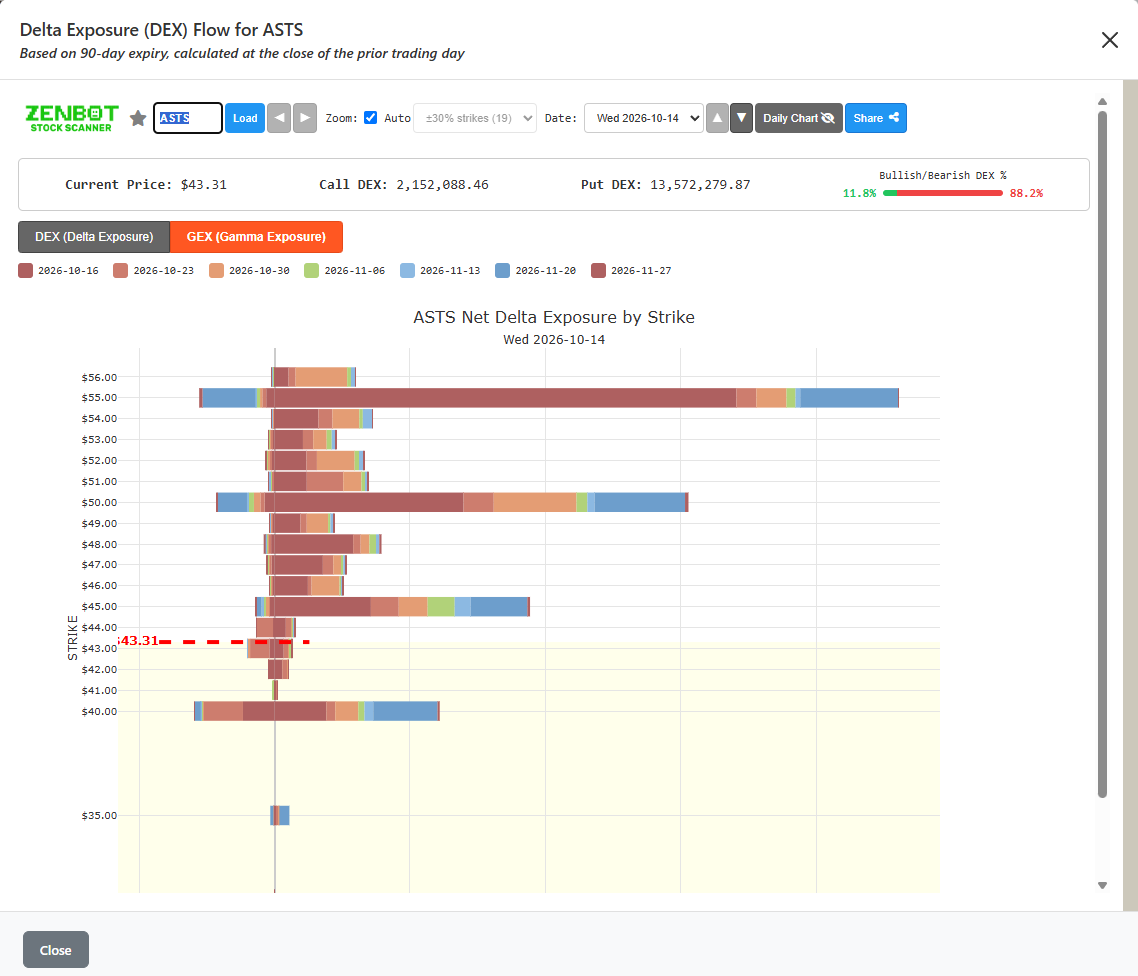Close dialog with X icon
Screen dimensions: 1138x976
click(1110, 40)
